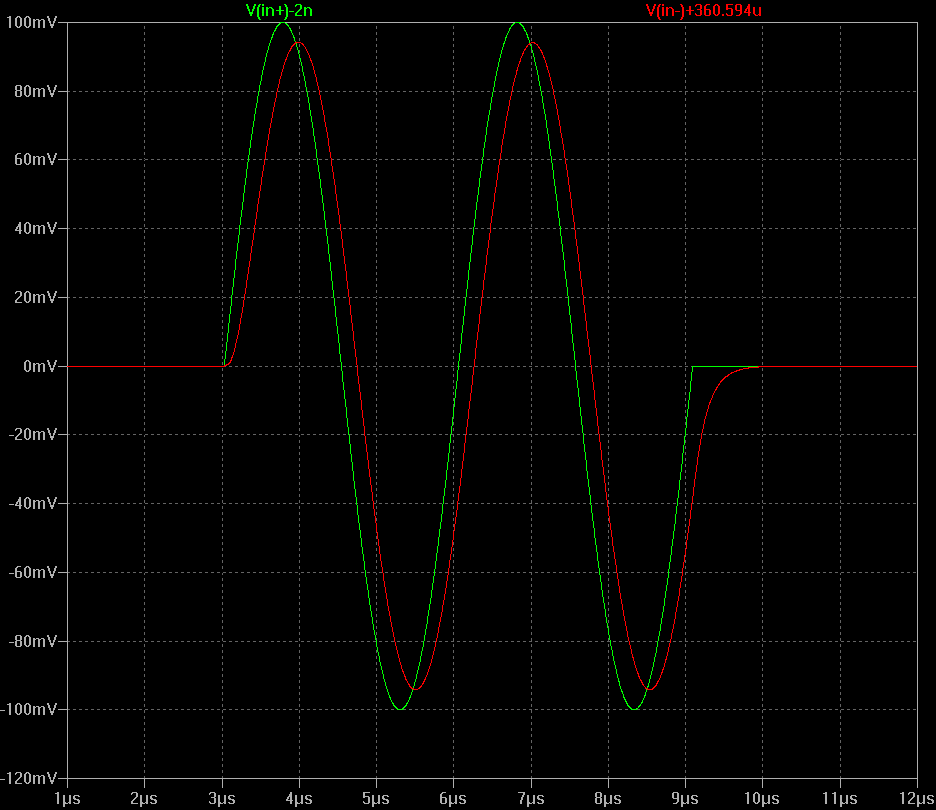
Task: Click the 6µs time axis label
Action: tap(452, 799)
